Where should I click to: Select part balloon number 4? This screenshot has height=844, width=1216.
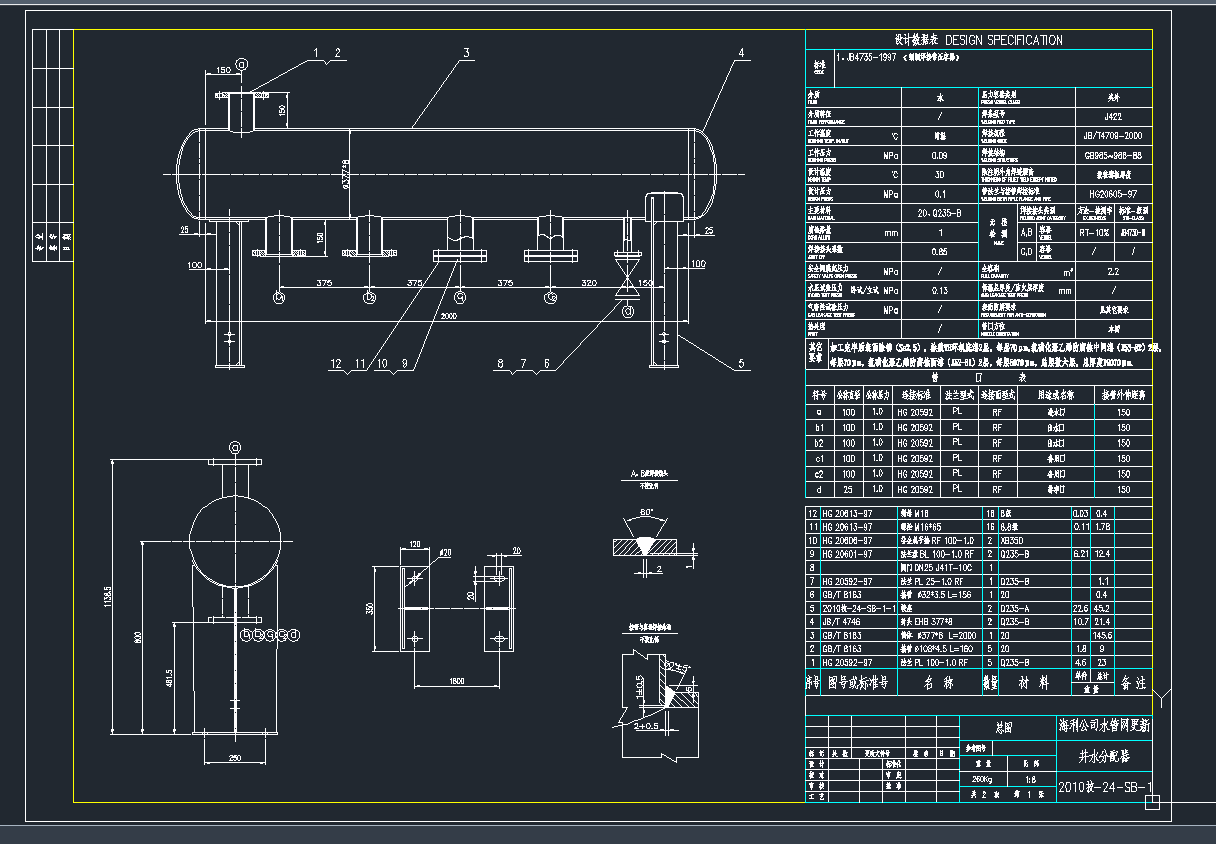(741, 52)
